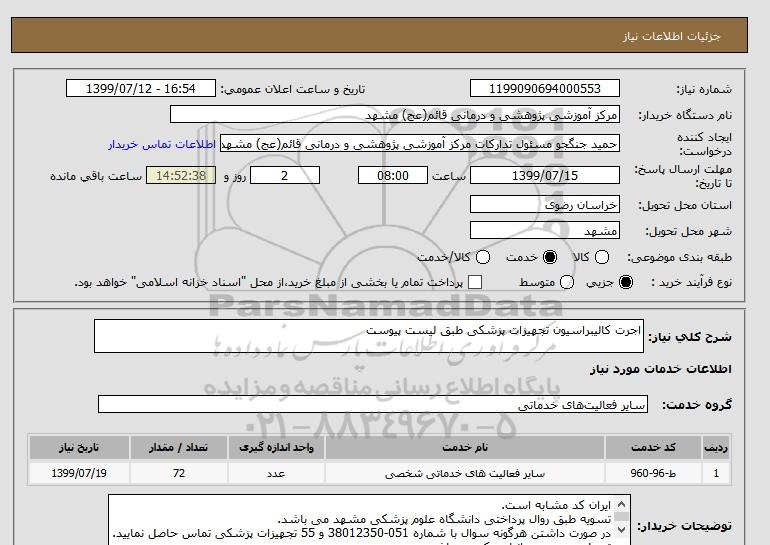Select the جزیی purchase type radio
This screenshot has height=545, width=770.
(626, 282)
